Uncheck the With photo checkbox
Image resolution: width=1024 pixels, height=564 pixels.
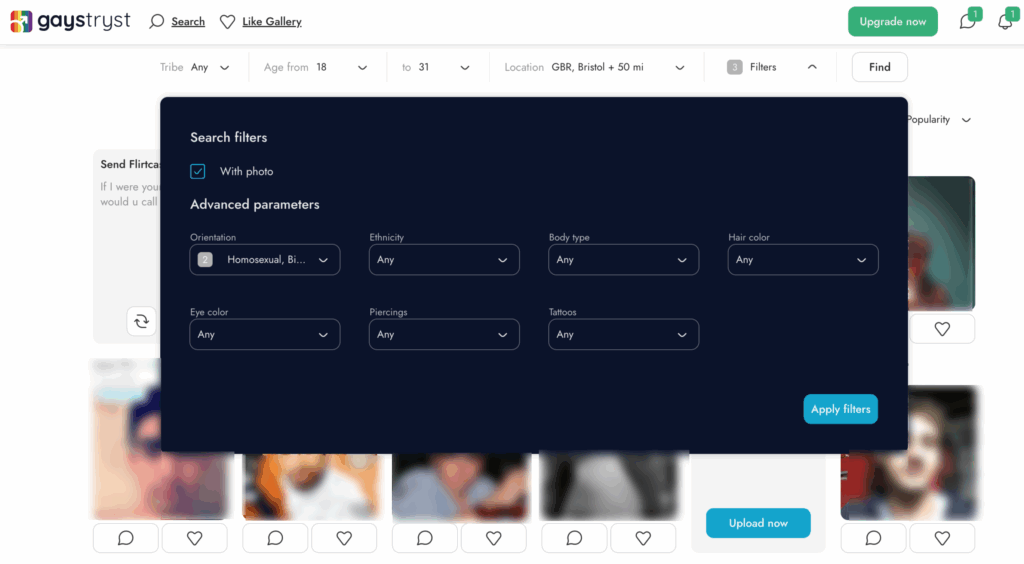[198, 171]
